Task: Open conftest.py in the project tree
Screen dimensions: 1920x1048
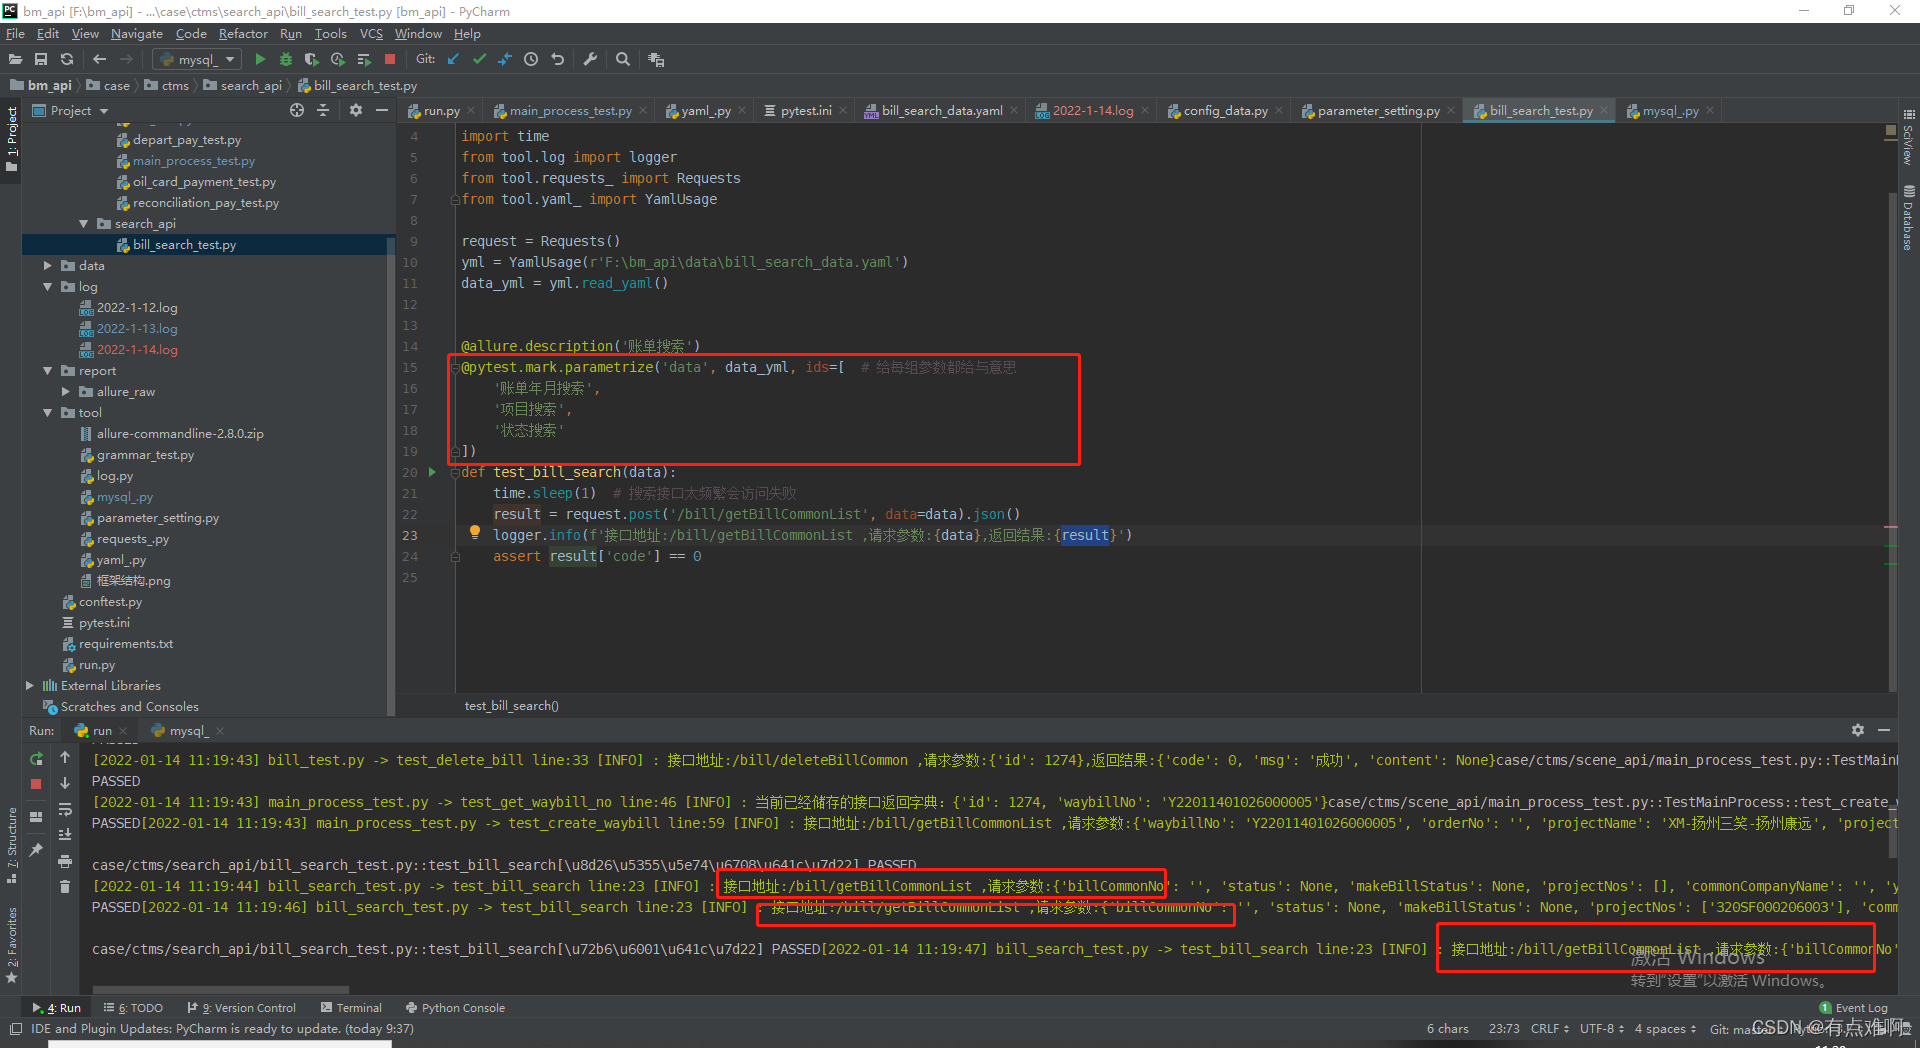Action: click(x=110, y=602)
